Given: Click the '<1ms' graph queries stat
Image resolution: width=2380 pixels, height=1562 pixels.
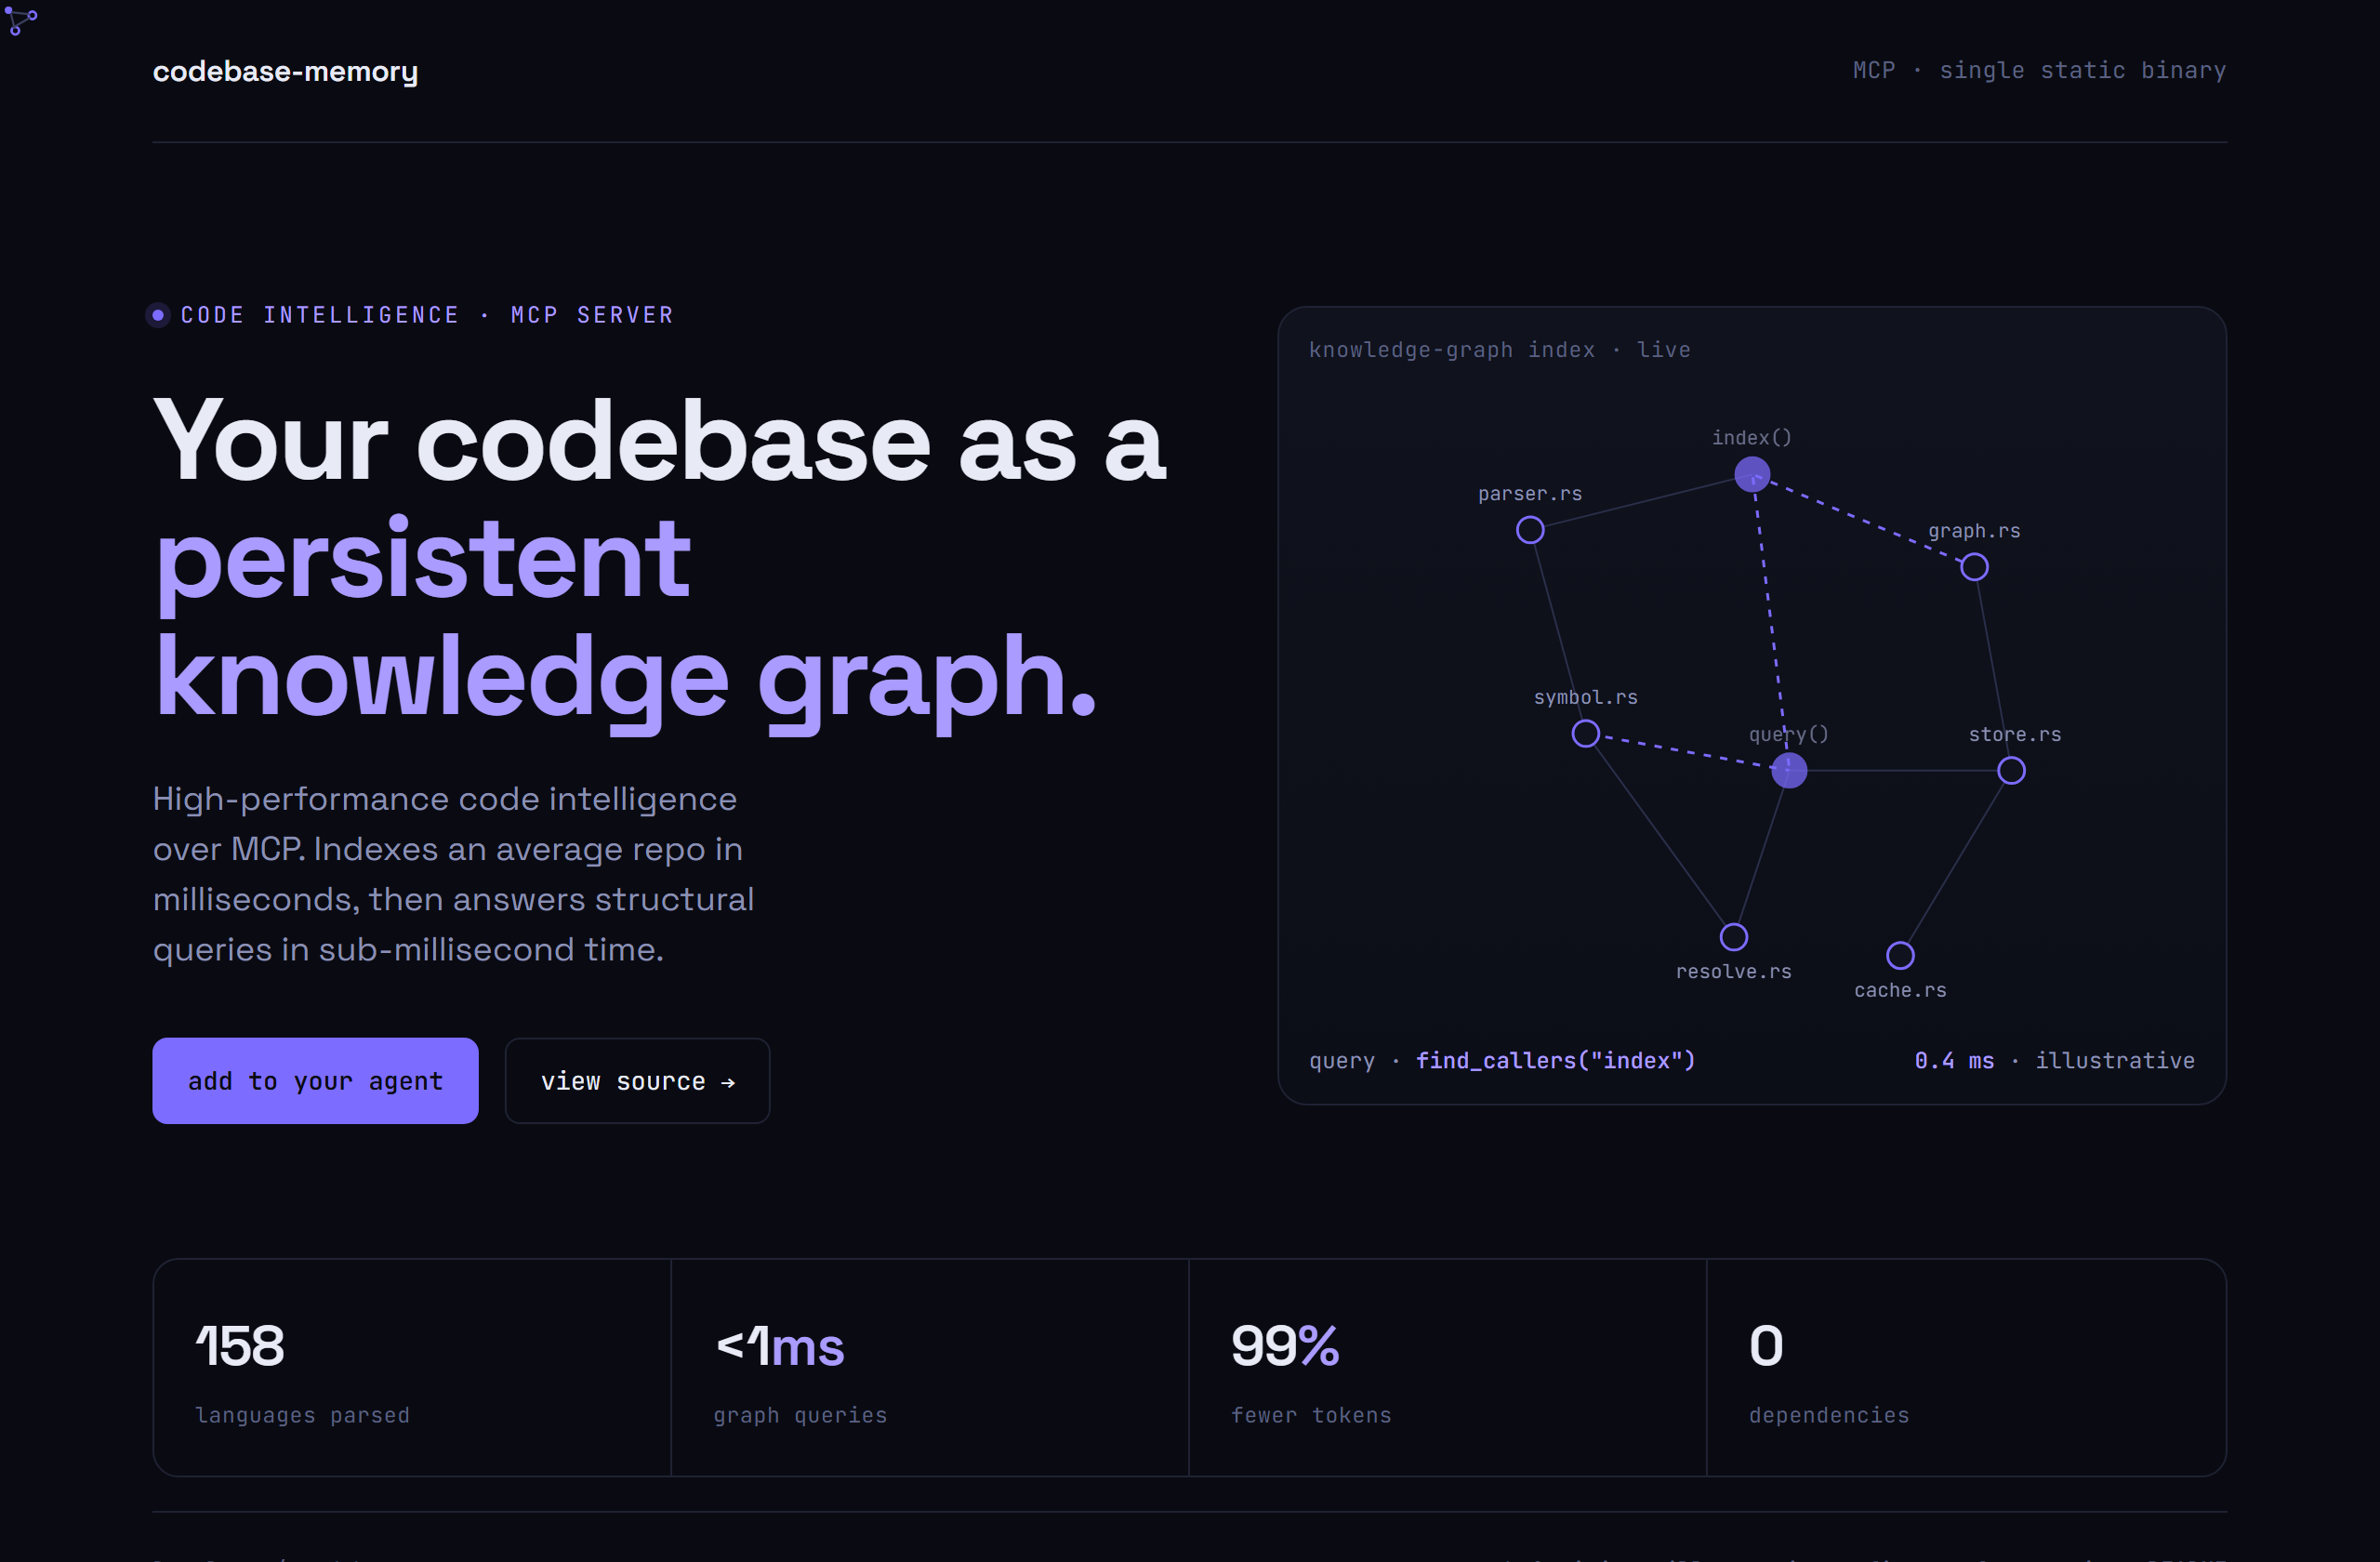Looking at the screenshot, I should [x=780, y=1346].
